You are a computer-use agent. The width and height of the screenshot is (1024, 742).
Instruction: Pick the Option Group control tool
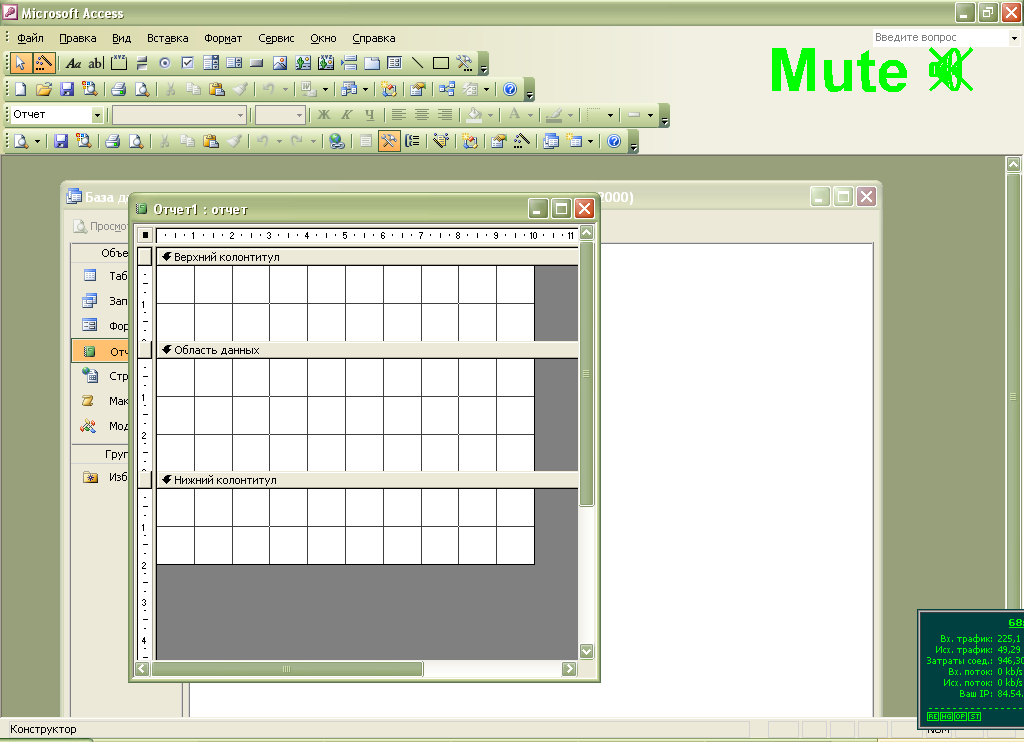click(x=119, y=63)
